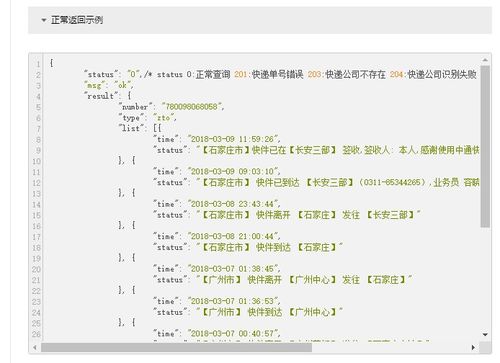The image size is (500, 363).
Task: Click the scroll left arrow of the code box
Action: pos(35,347)
